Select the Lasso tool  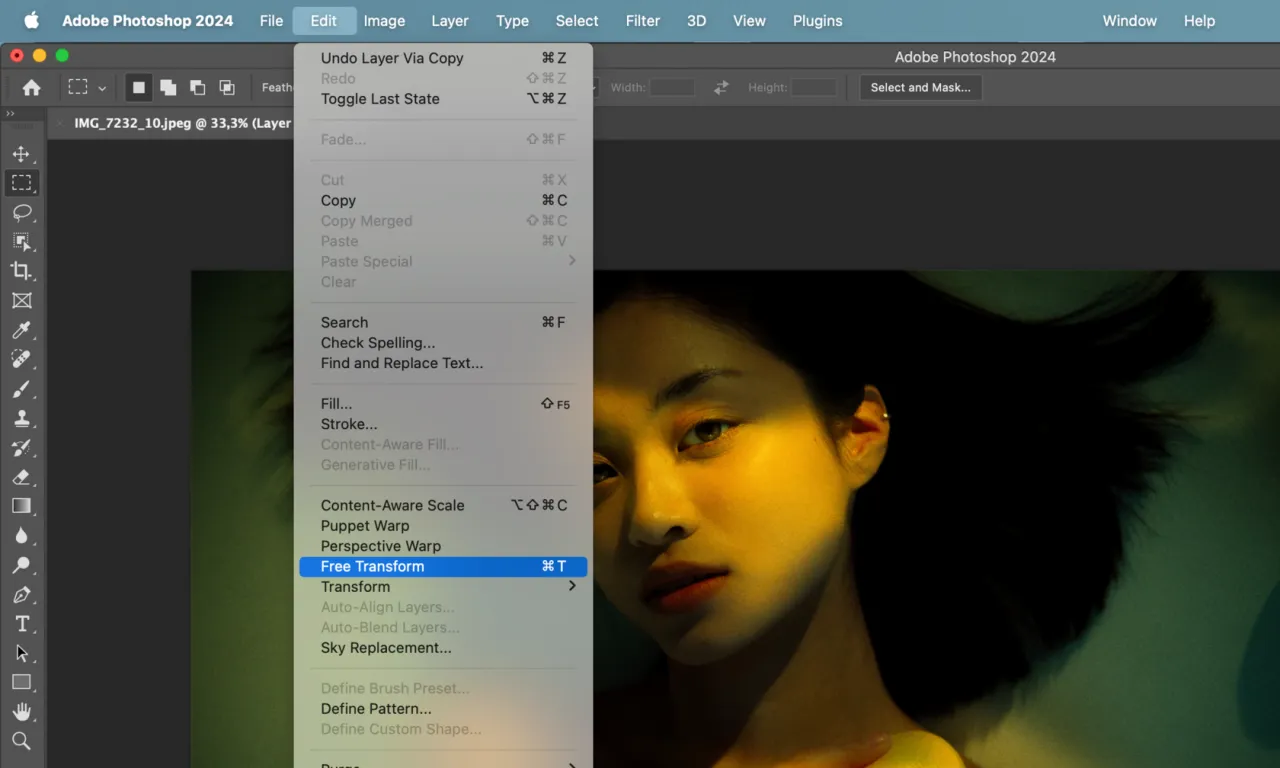click(21, 212)
